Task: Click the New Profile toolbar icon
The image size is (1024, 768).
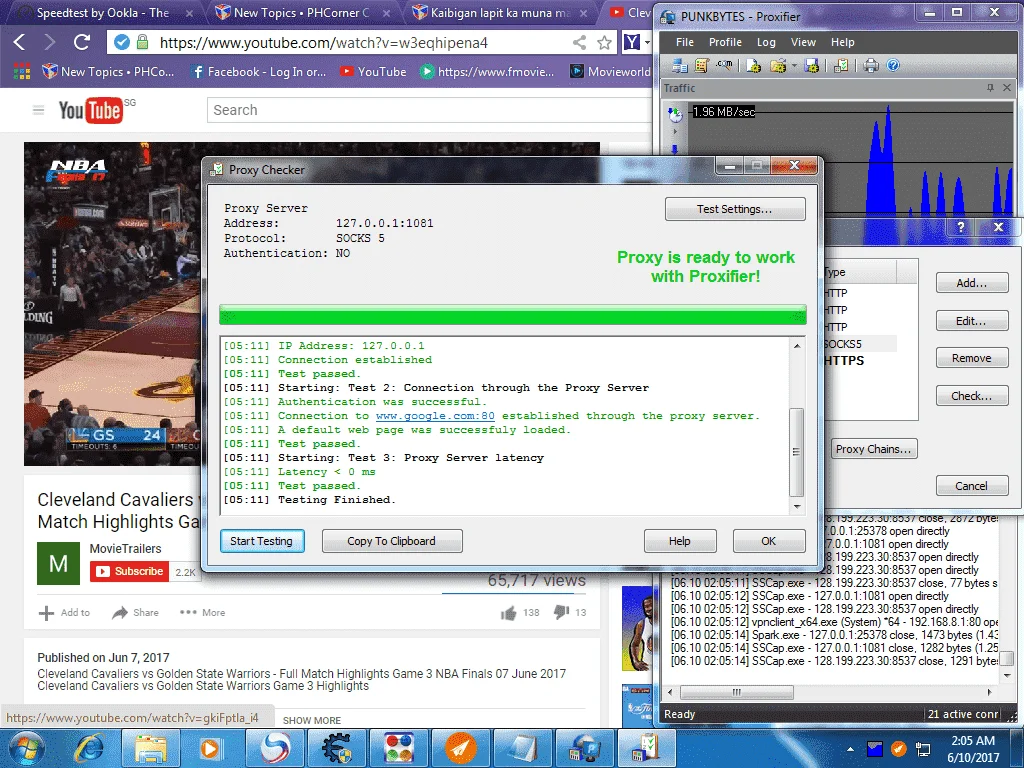Action: coord(753,65)
